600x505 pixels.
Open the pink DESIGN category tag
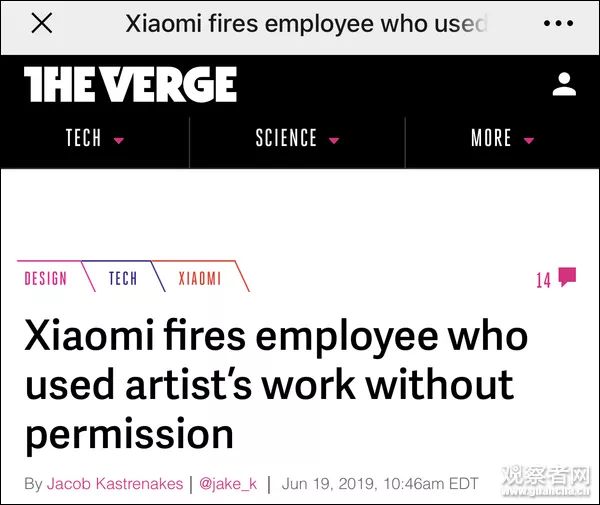tap(45, 279)
